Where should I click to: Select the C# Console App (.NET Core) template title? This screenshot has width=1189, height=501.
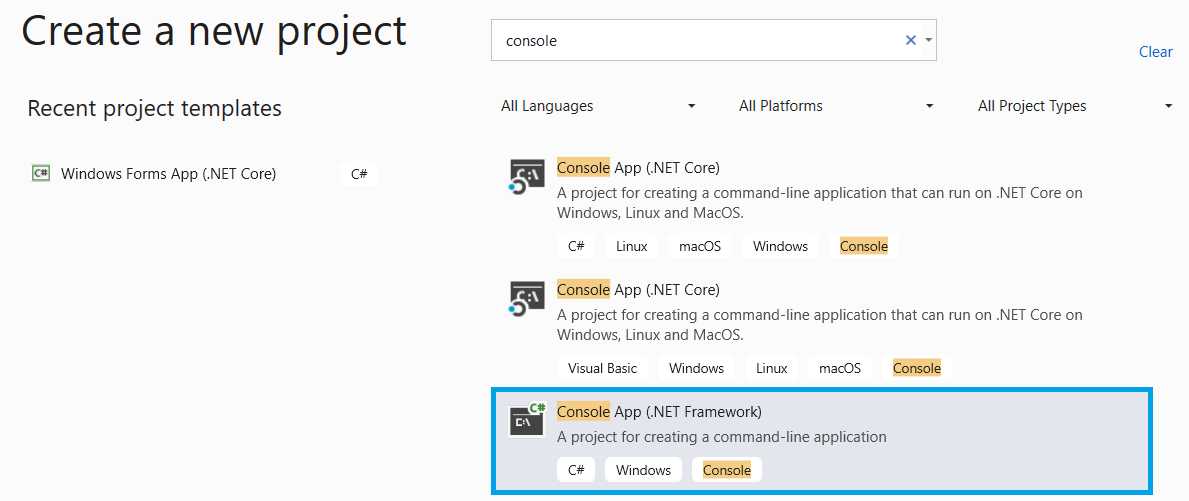tap(638, 168)
